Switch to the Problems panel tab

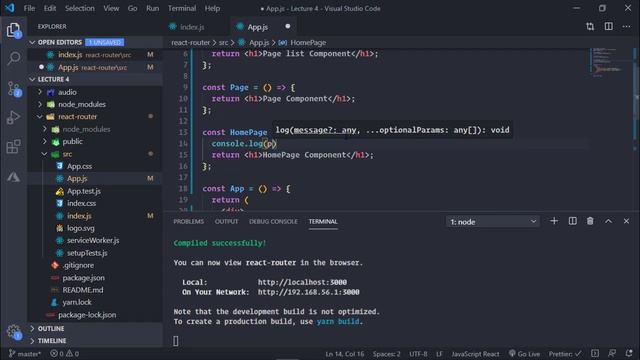pos(188,221)
